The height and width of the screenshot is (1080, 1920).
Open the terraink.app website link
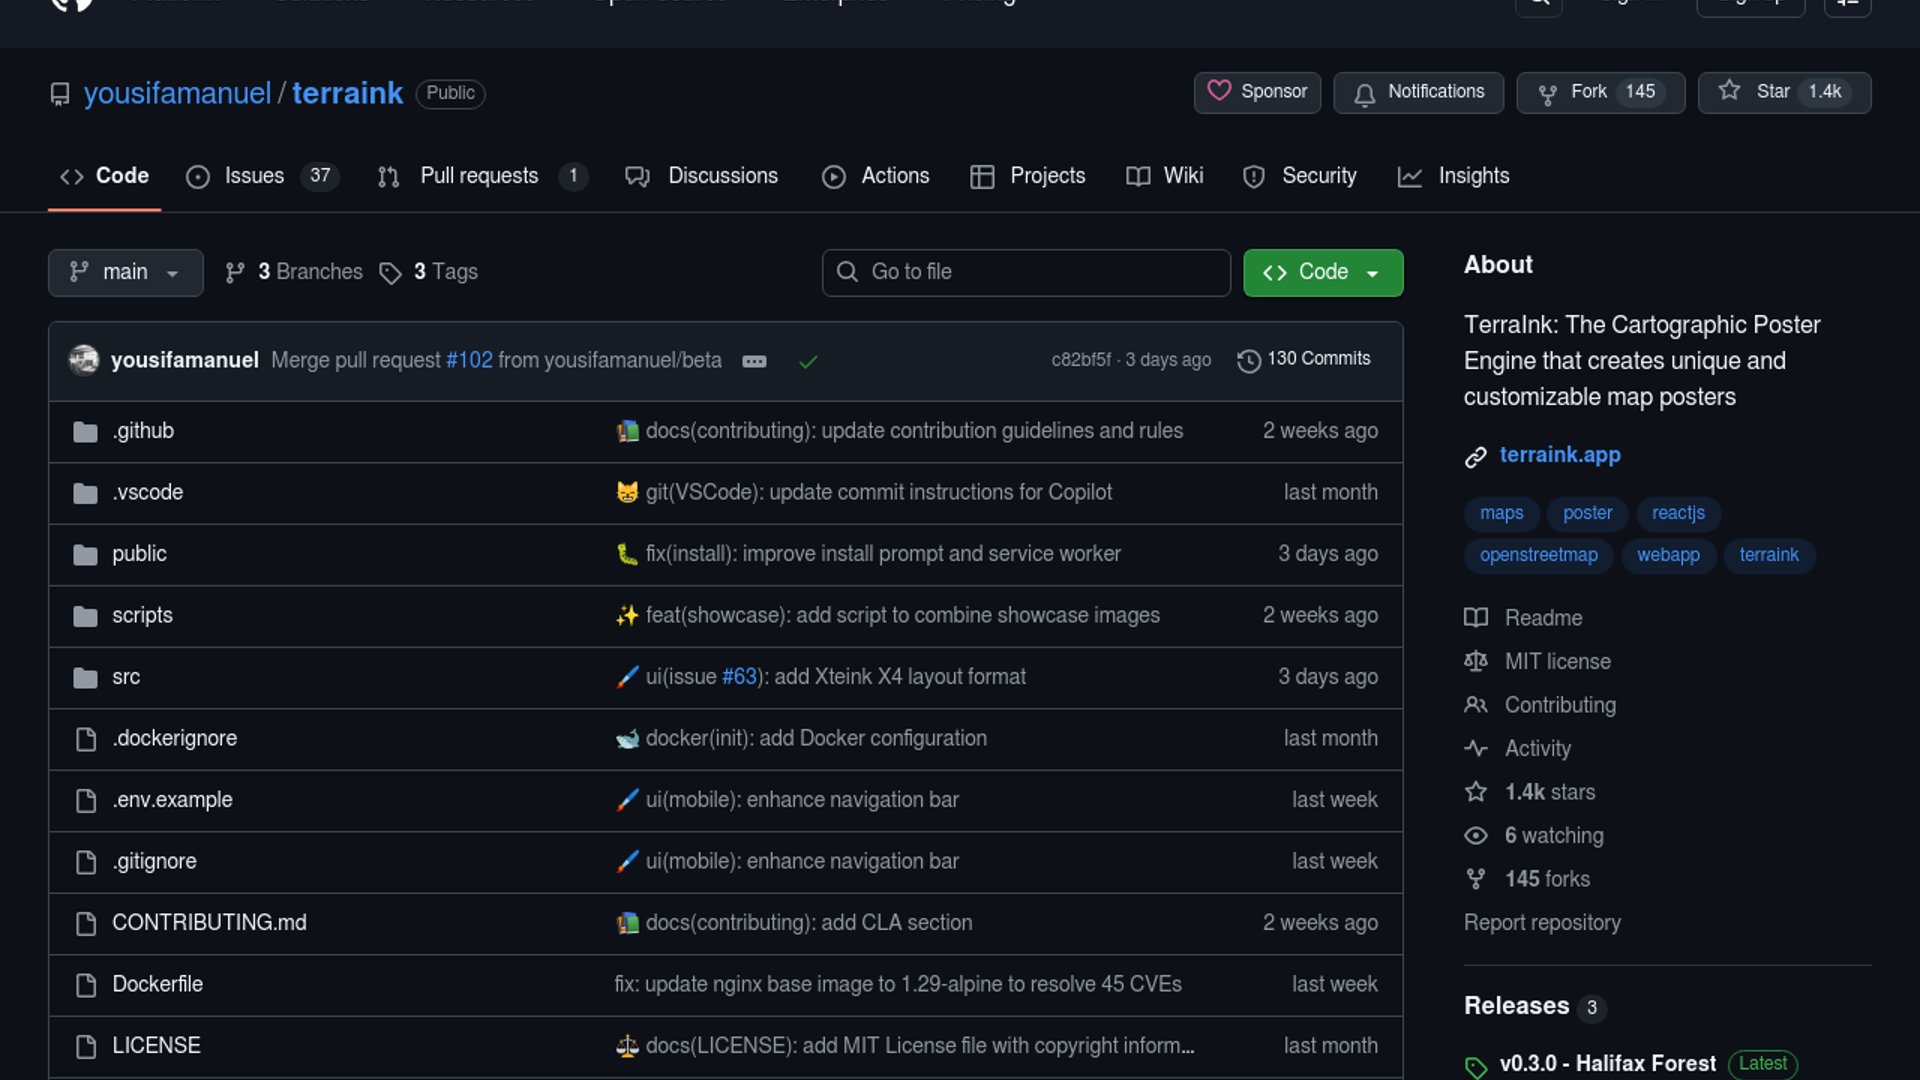click(1559, 455)
